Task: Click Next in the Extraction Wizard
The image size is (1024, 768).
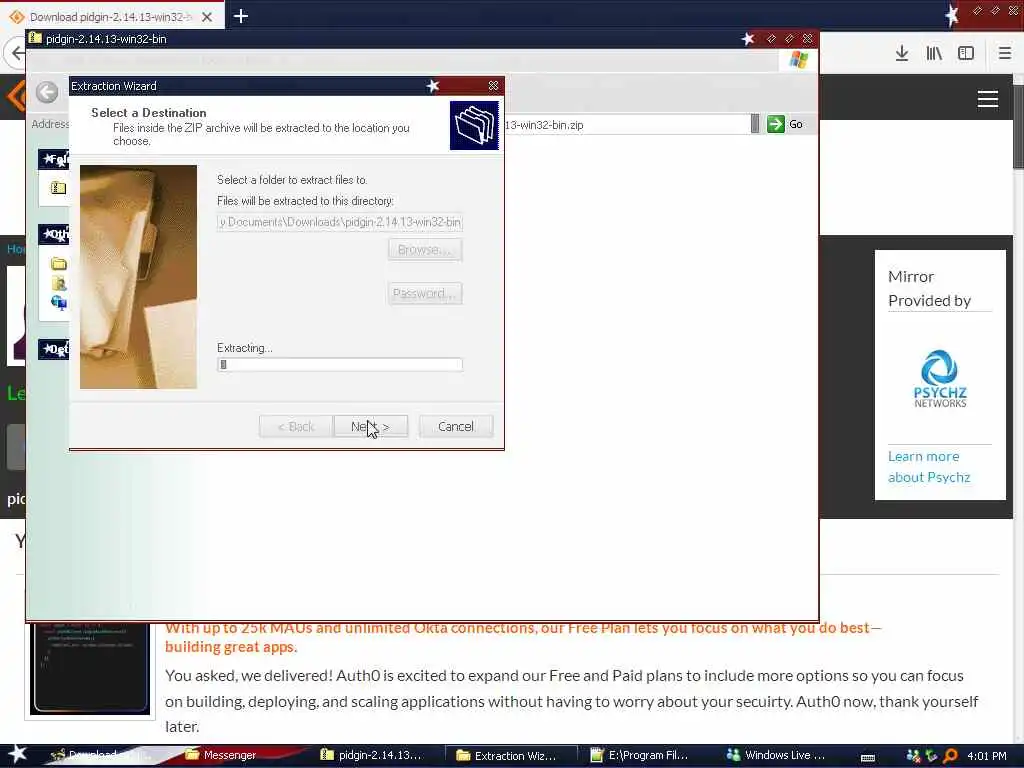Action: pyautogui.click(x=370, y=426)
